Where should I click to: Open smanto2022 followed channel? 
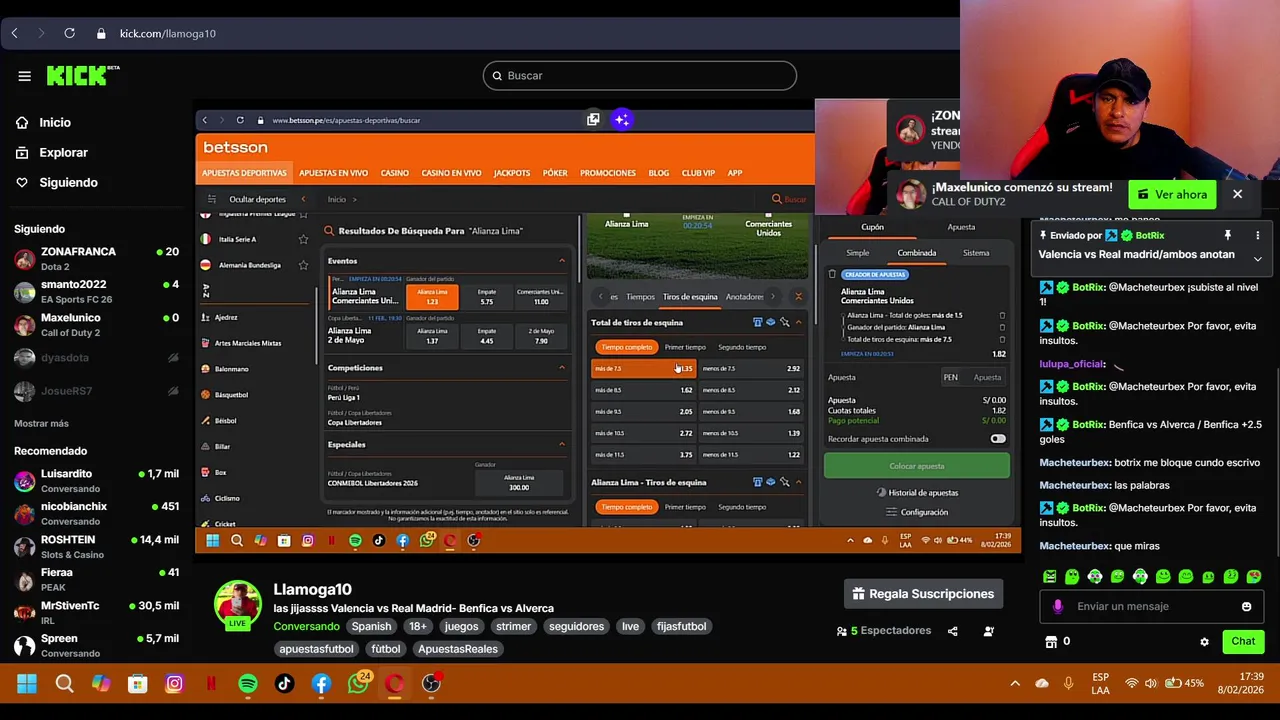coord(96,292)
